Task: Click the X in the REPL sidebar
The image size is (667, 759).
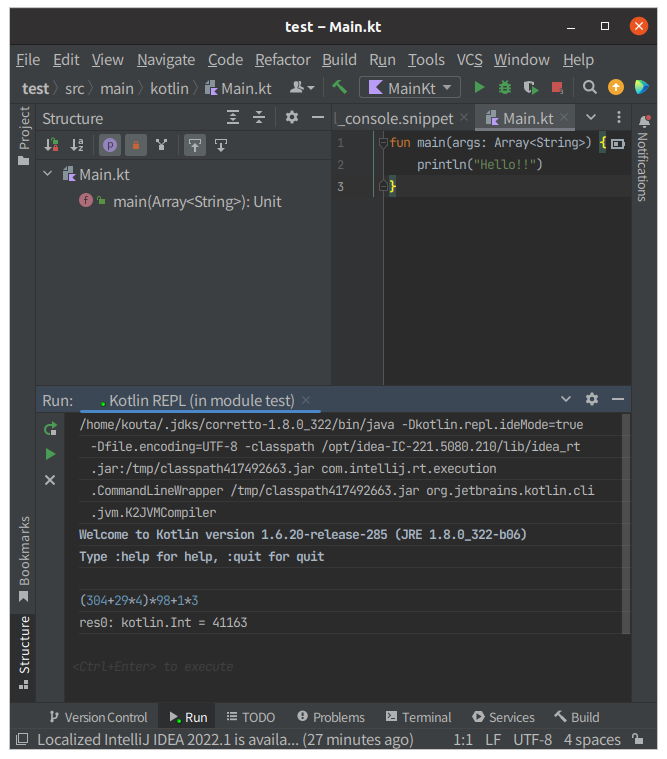Action: click(50, 480)
